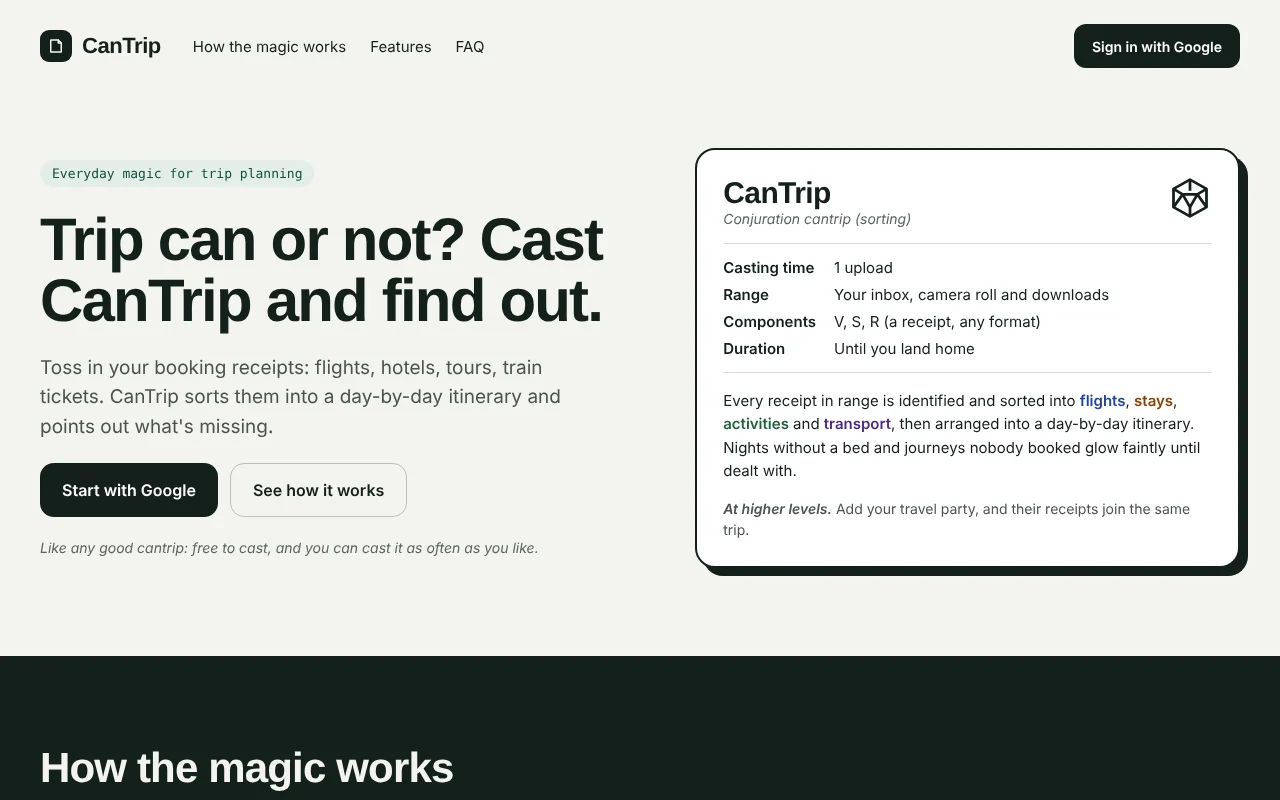Click the free to cast italic note

pos(289,548)
